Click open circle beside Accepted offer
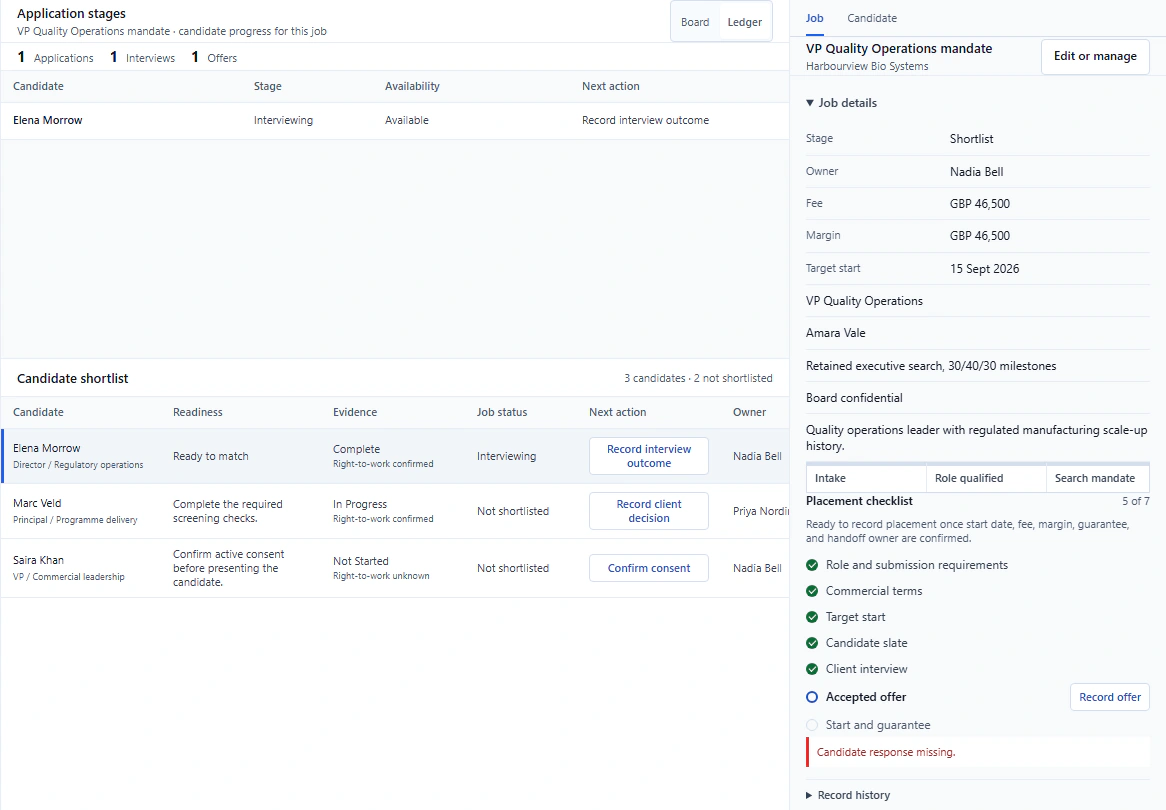The height and width of the screenshot is (810, 1166). click(812, 697)
